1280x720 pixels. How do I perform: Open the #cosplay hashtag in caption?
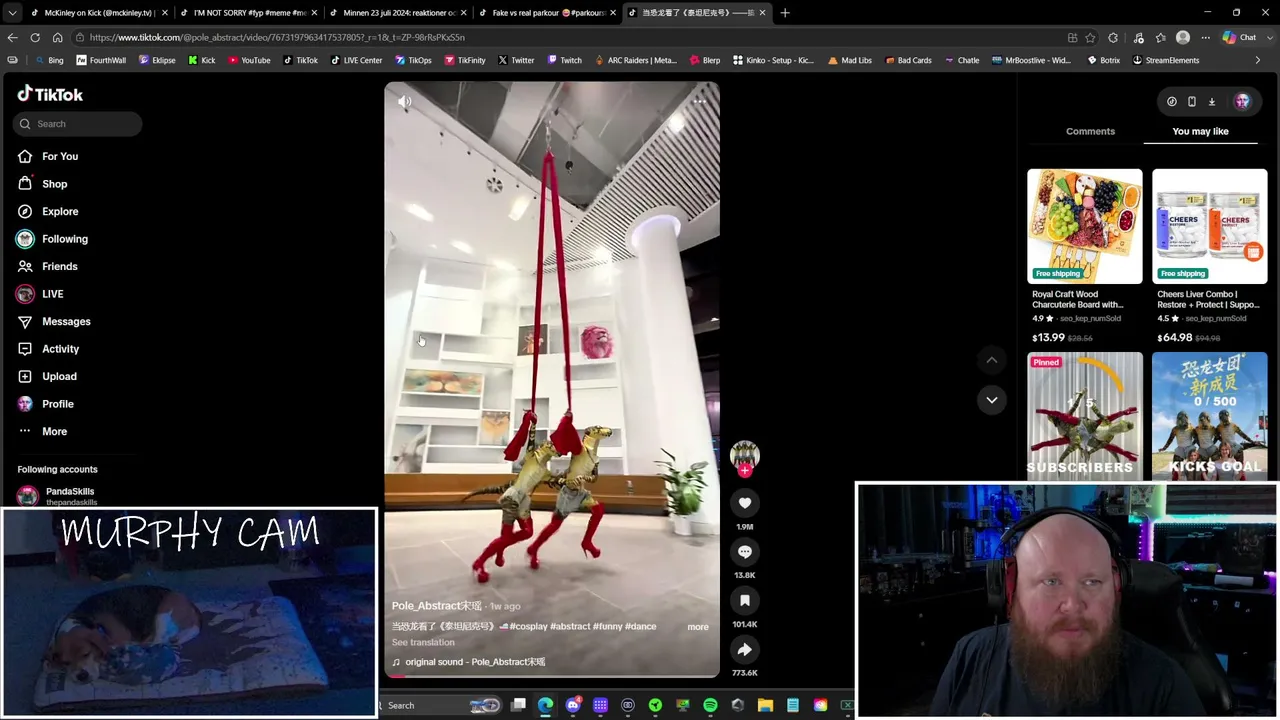coord(529,627)
